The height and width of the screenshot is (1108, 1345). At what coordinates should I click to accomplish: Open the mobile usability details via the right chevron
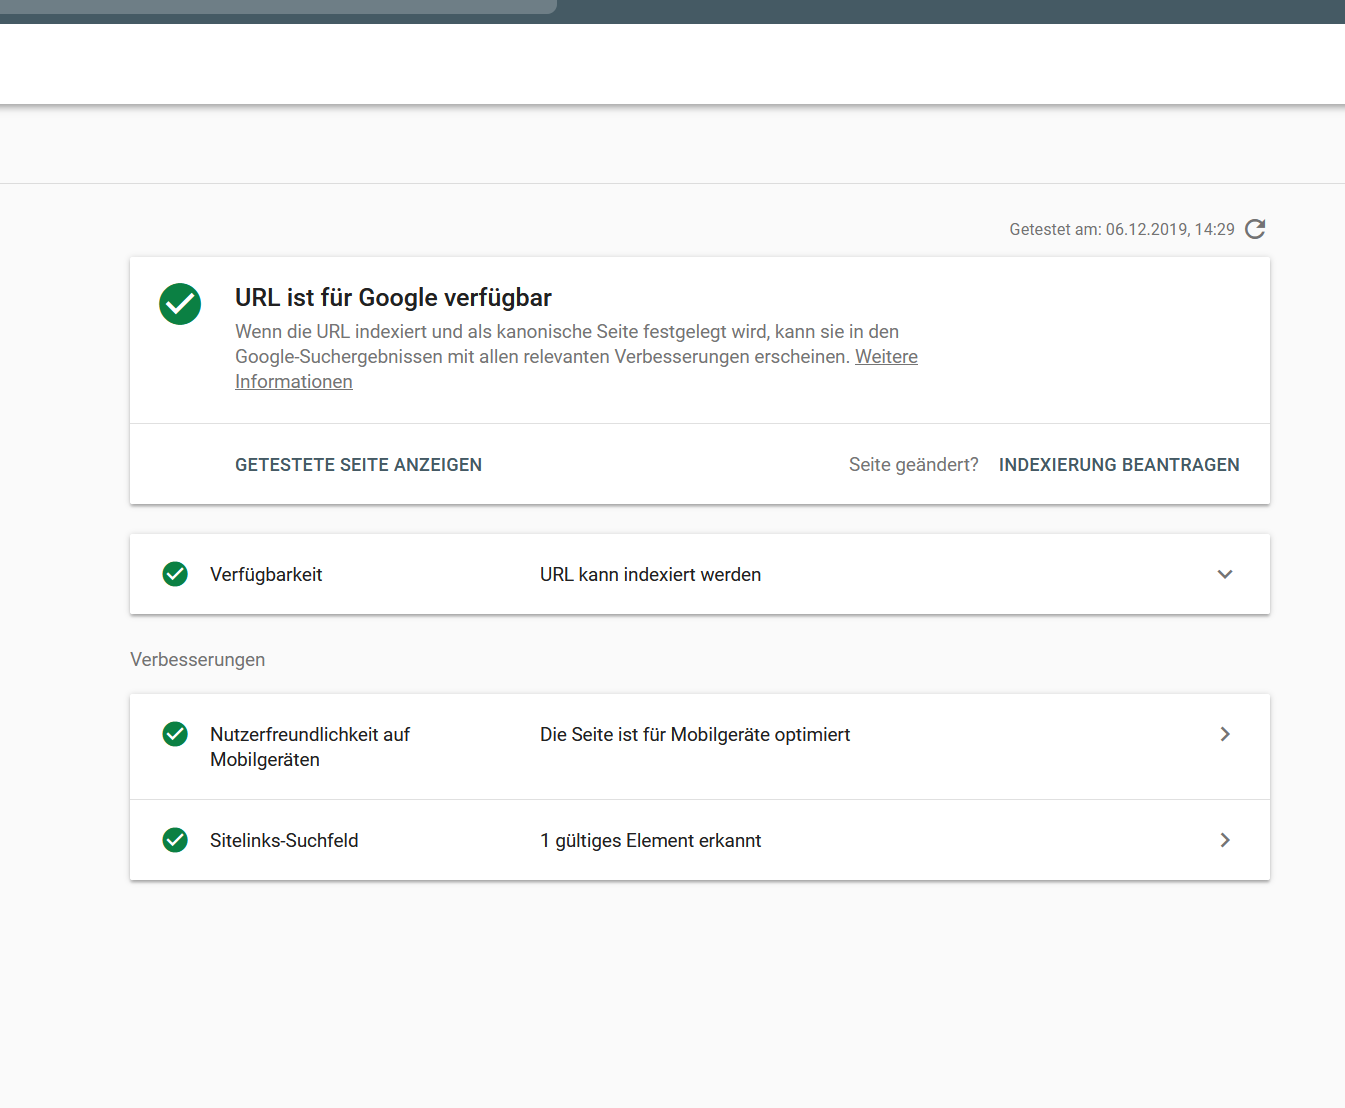[1225, 734]
